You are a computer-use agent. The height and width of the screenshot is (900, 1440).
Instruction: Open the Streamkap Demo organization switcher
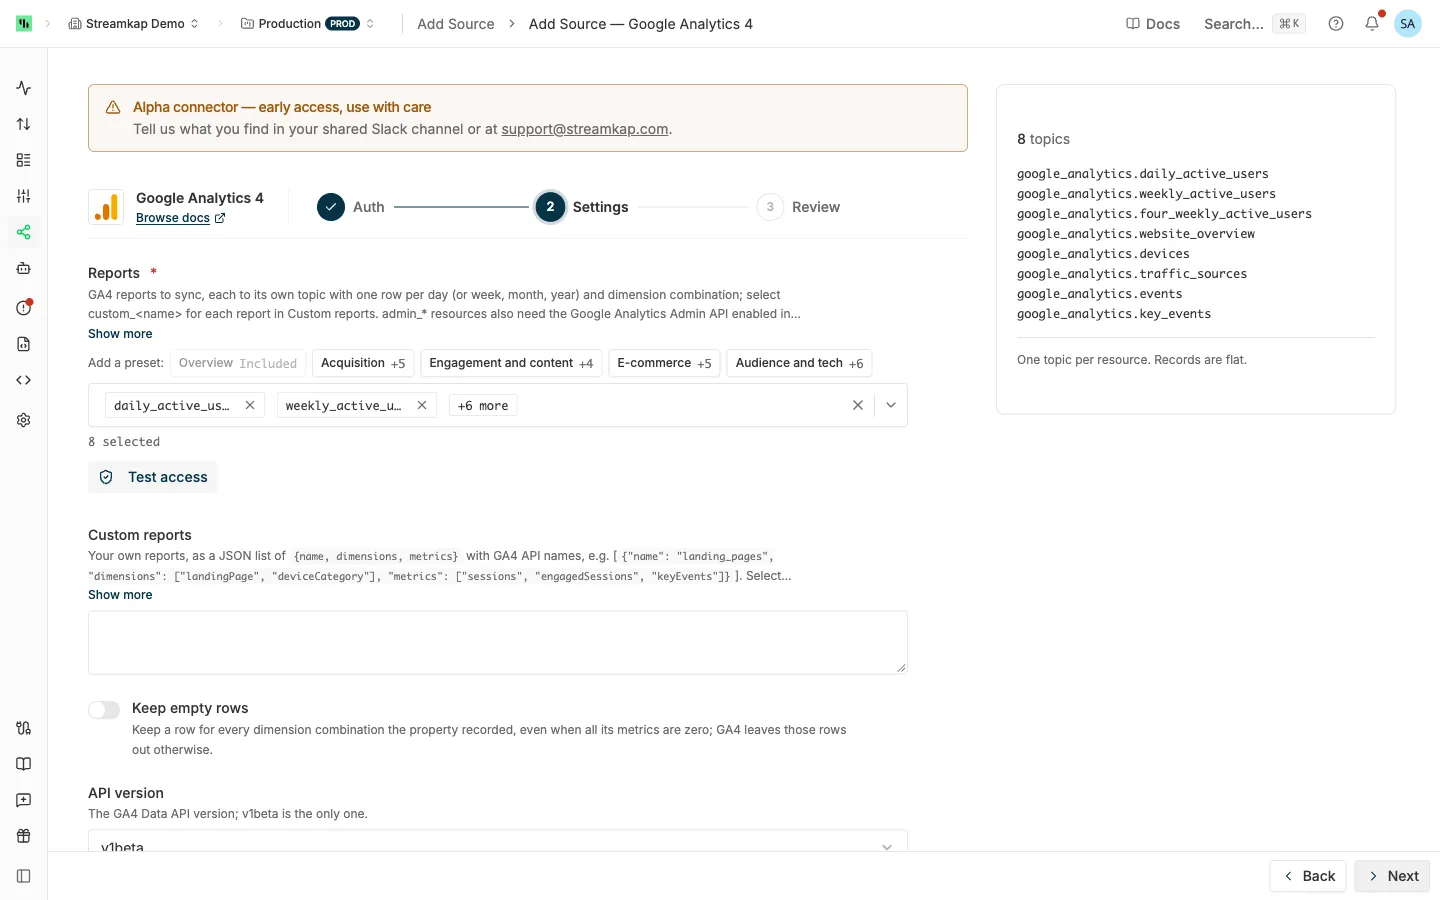[x=134, y=24]
